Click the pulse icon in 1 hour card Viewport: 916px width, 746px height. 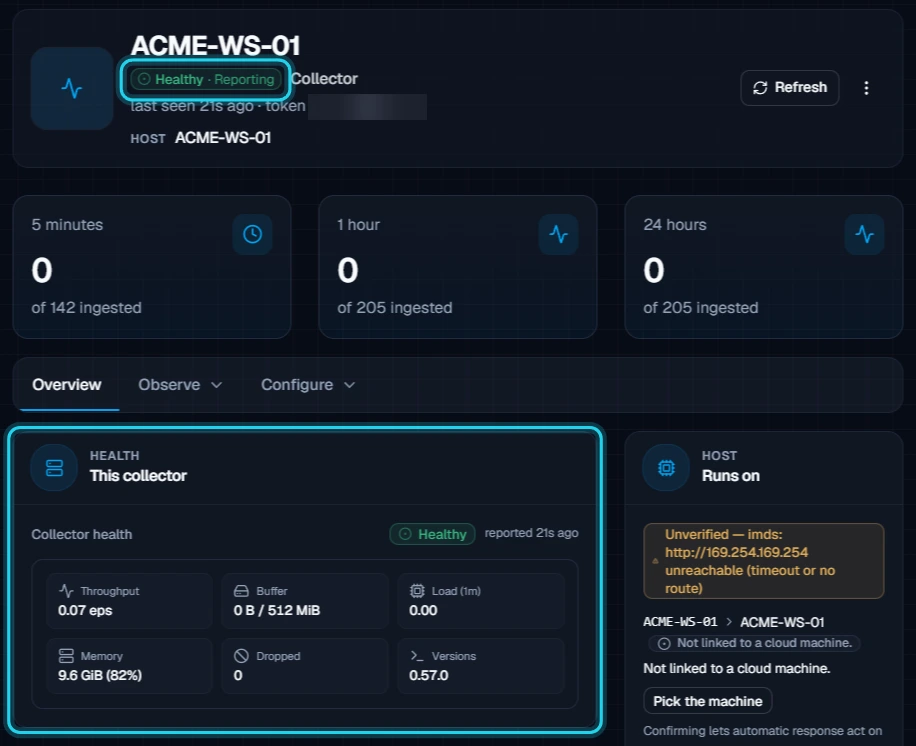tap(558, 234)
